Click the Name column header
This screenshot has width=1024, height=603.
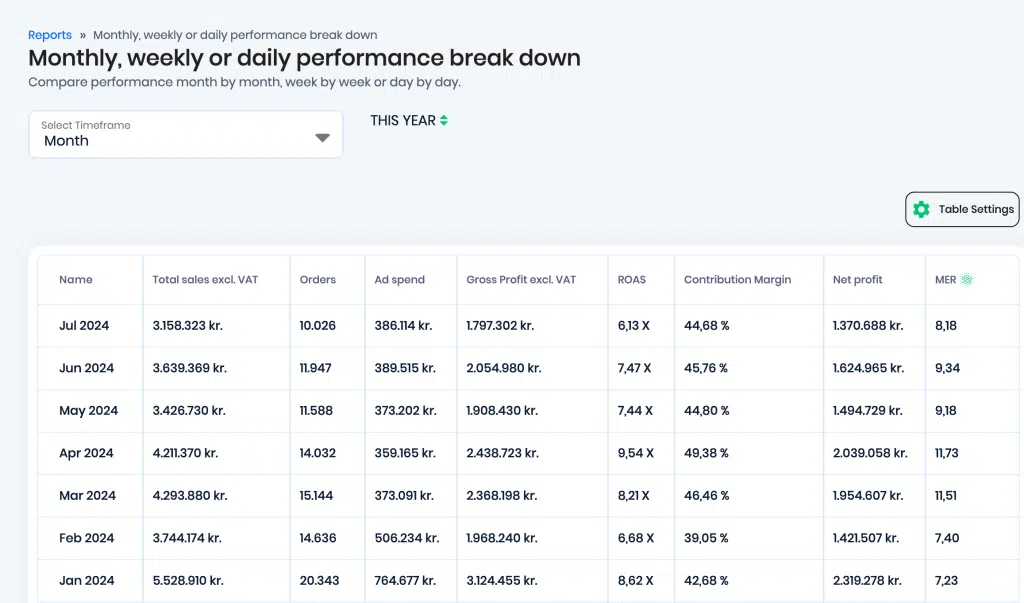[76, 280]
